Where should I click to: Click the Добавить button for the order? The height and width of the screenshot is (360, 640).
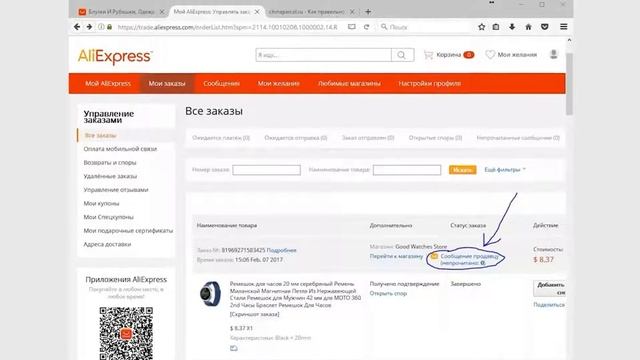[549, 288]
